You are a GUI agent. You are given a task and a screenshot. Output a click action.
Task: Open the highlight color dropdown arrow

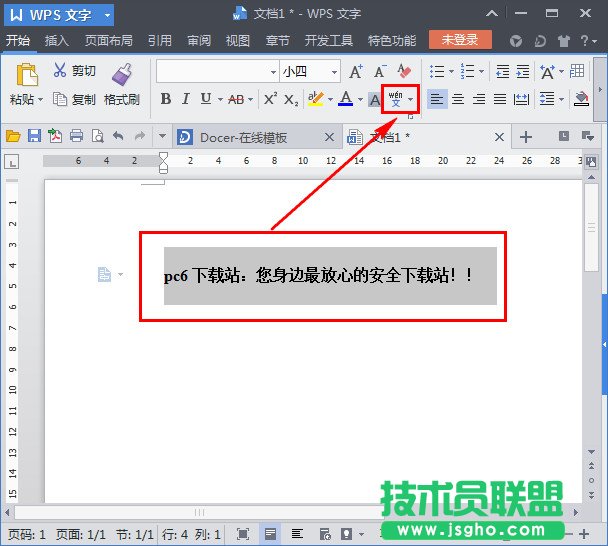330,100
